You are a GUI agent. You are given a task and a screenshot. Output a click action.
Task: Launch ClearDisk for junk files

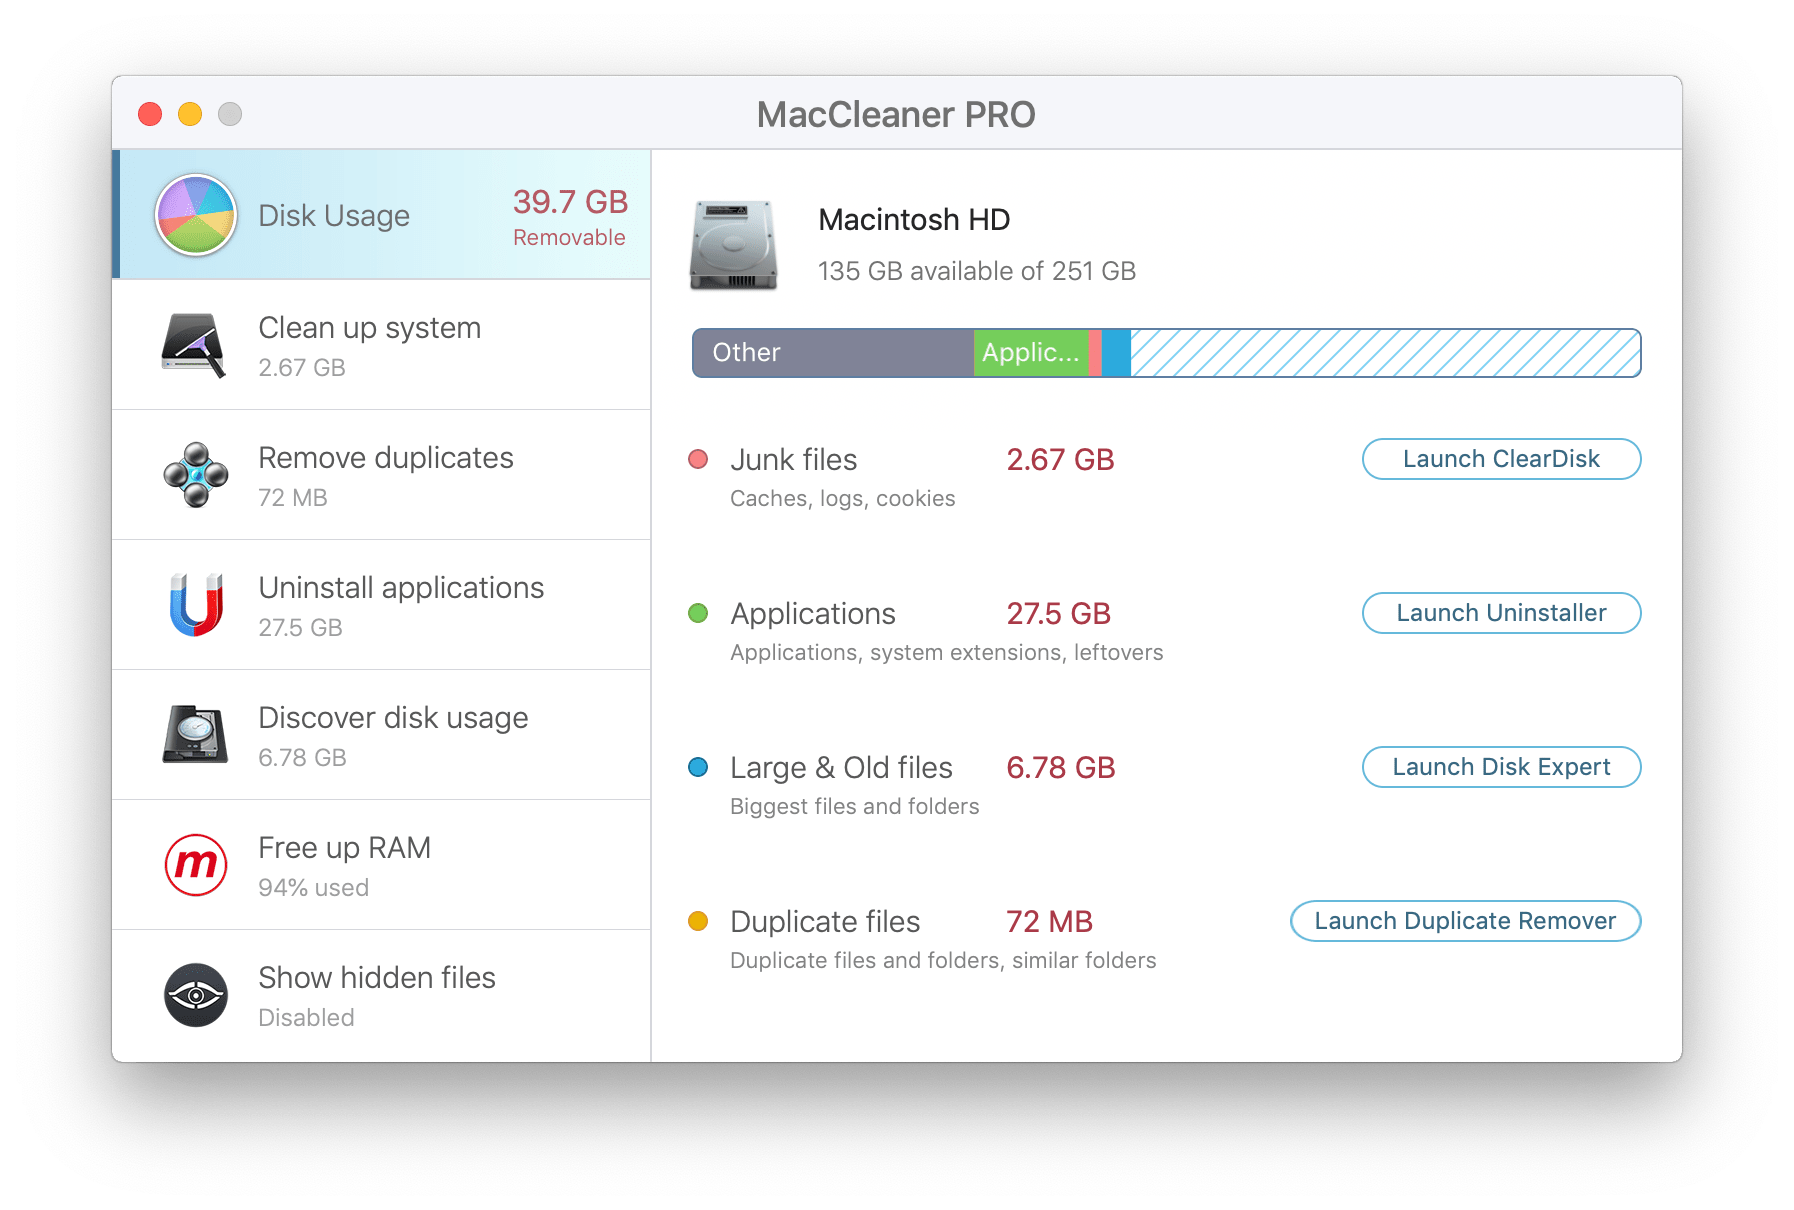[x=1501, y=459]
